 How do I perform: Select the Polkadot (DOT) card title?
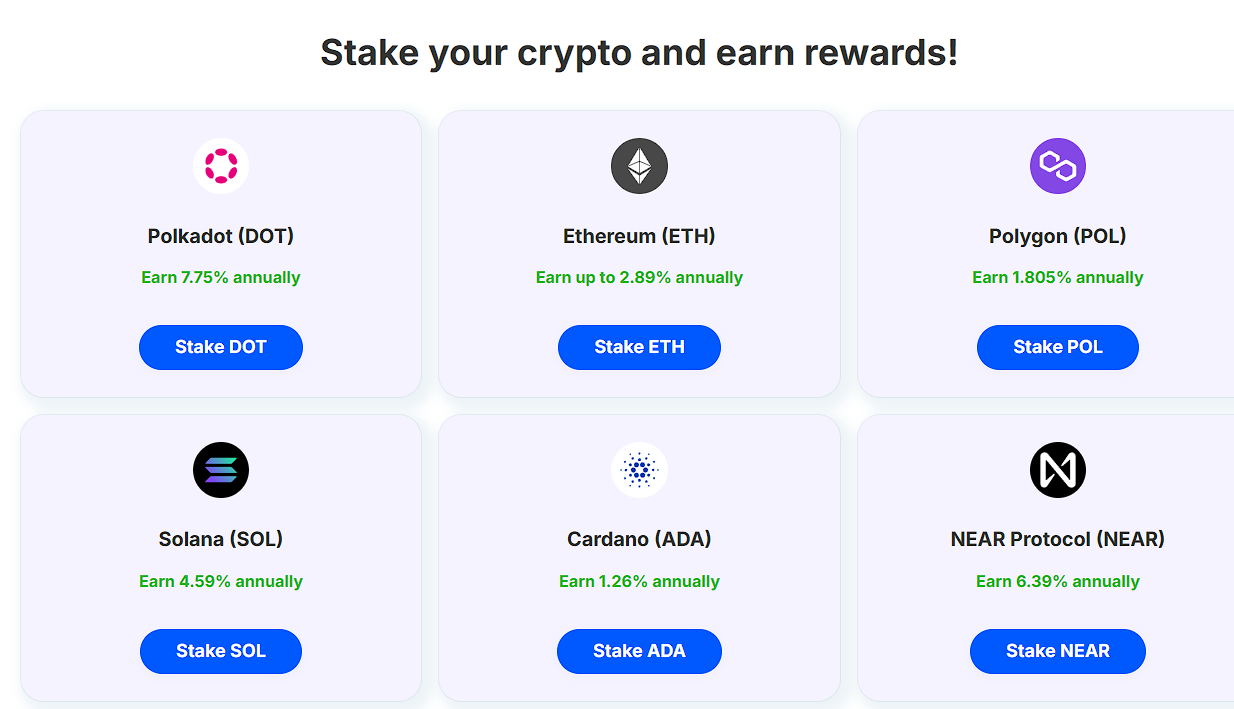coord(221,236)
